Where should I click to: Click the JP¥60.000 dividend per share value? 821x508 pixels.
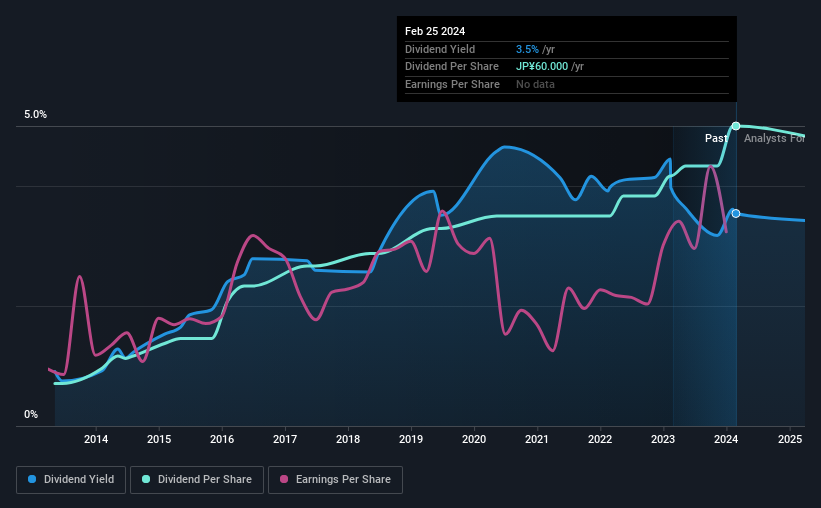pyautogui.click(x=542, y=67)
